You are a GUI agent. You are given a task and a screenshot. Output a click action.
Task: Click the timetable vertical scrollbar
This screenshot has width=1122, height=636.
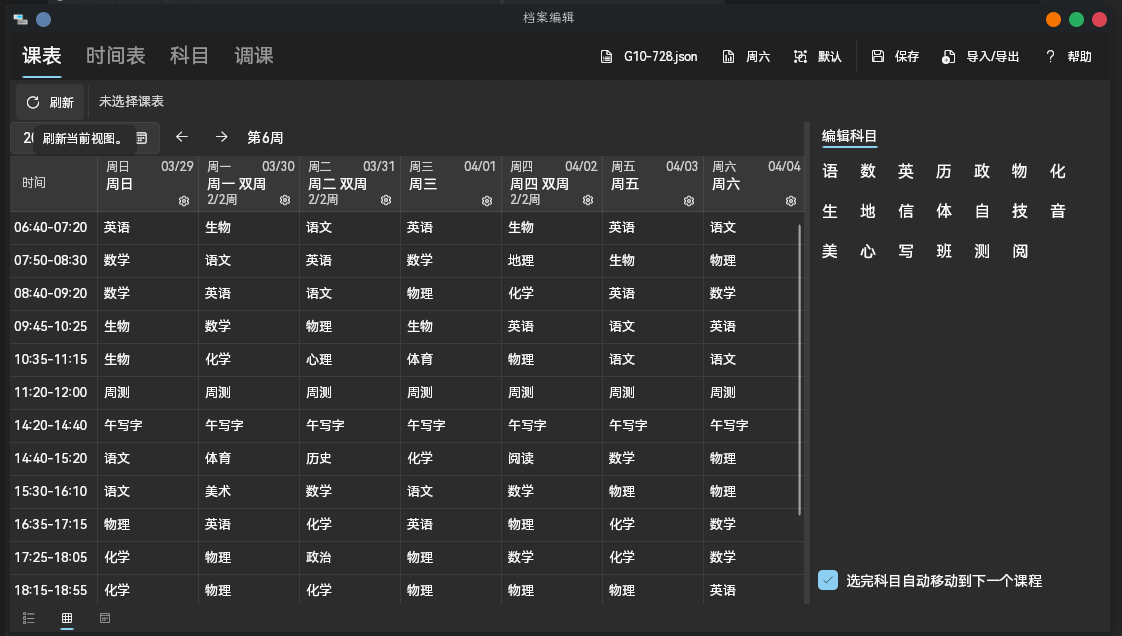click(x=799, y=370)
